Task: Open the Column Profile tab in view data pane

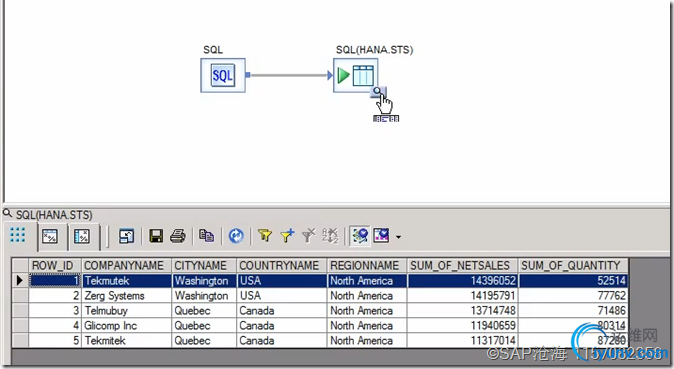Action: pyautogui.click(x=82, y=236)
